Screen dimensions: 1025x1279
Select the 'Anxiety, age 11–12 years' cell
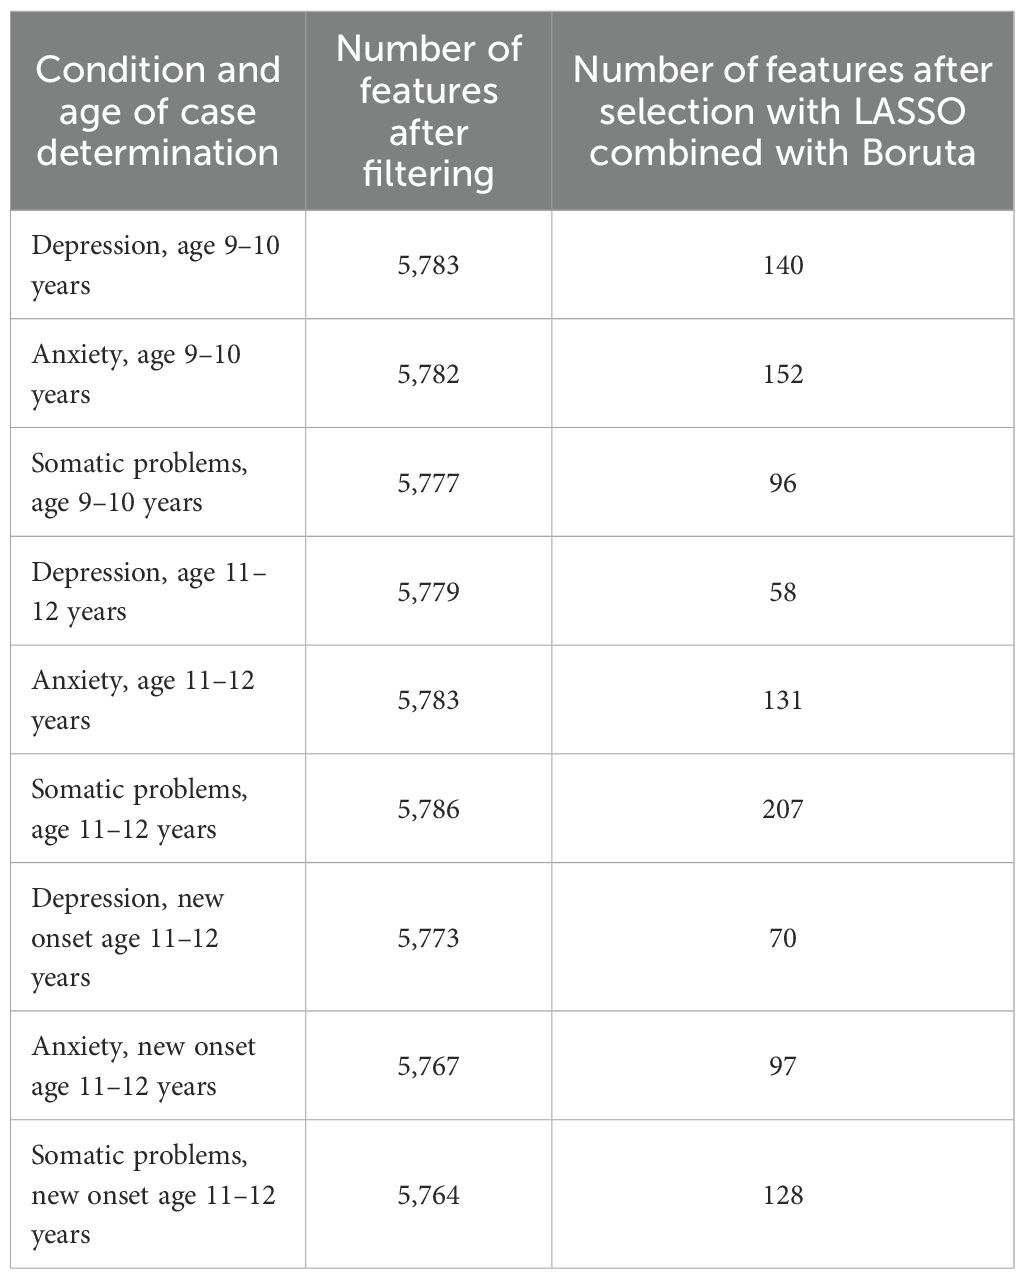pyautogui.click(x=142, y=700)
